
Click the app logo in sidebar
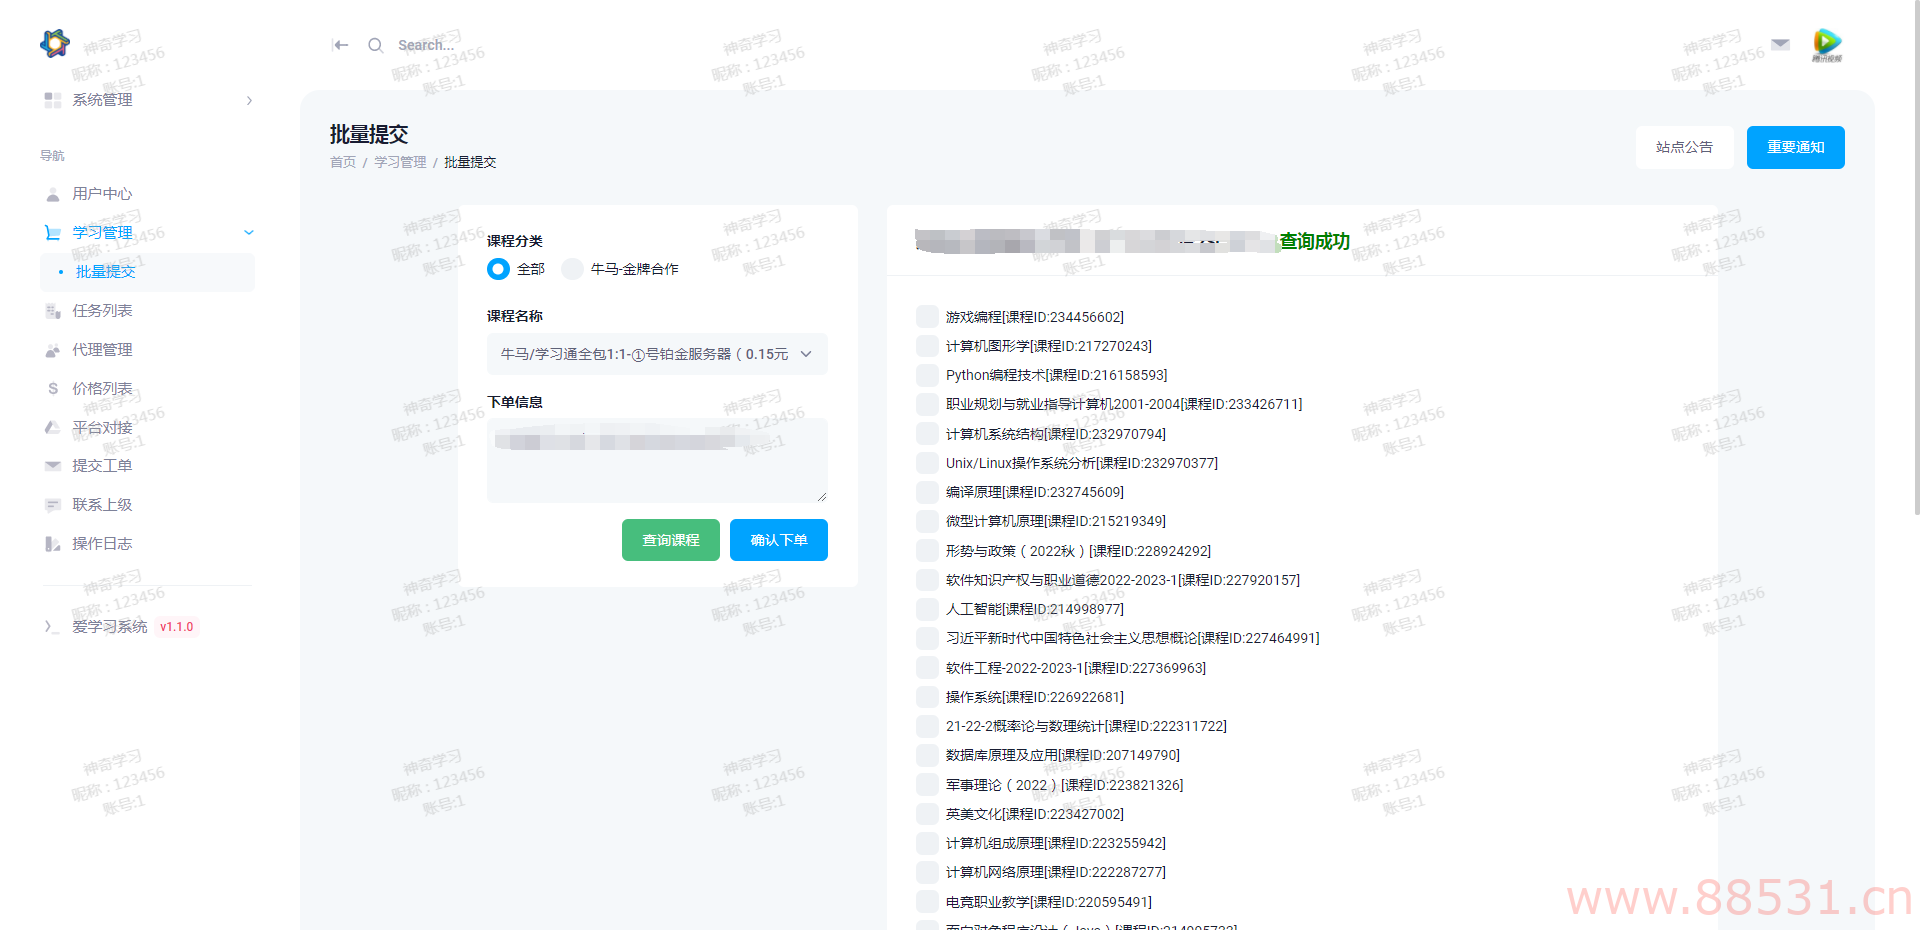55,43
